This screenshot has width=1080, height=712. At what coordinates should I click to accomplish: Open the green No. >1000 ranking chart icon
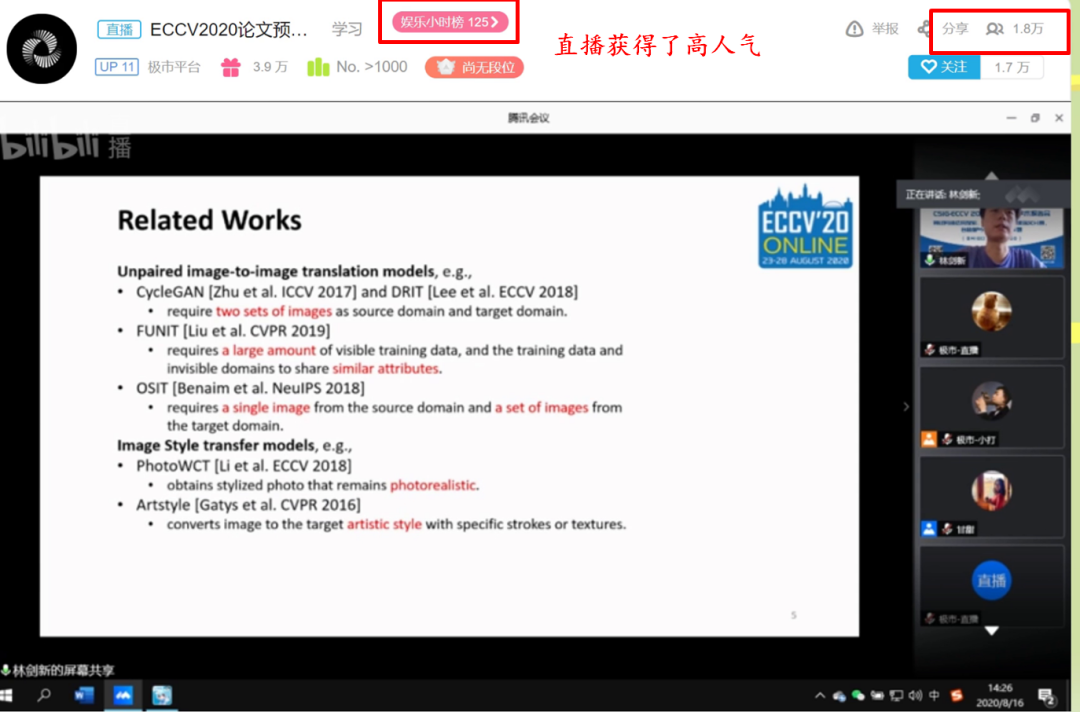point(318,67)
